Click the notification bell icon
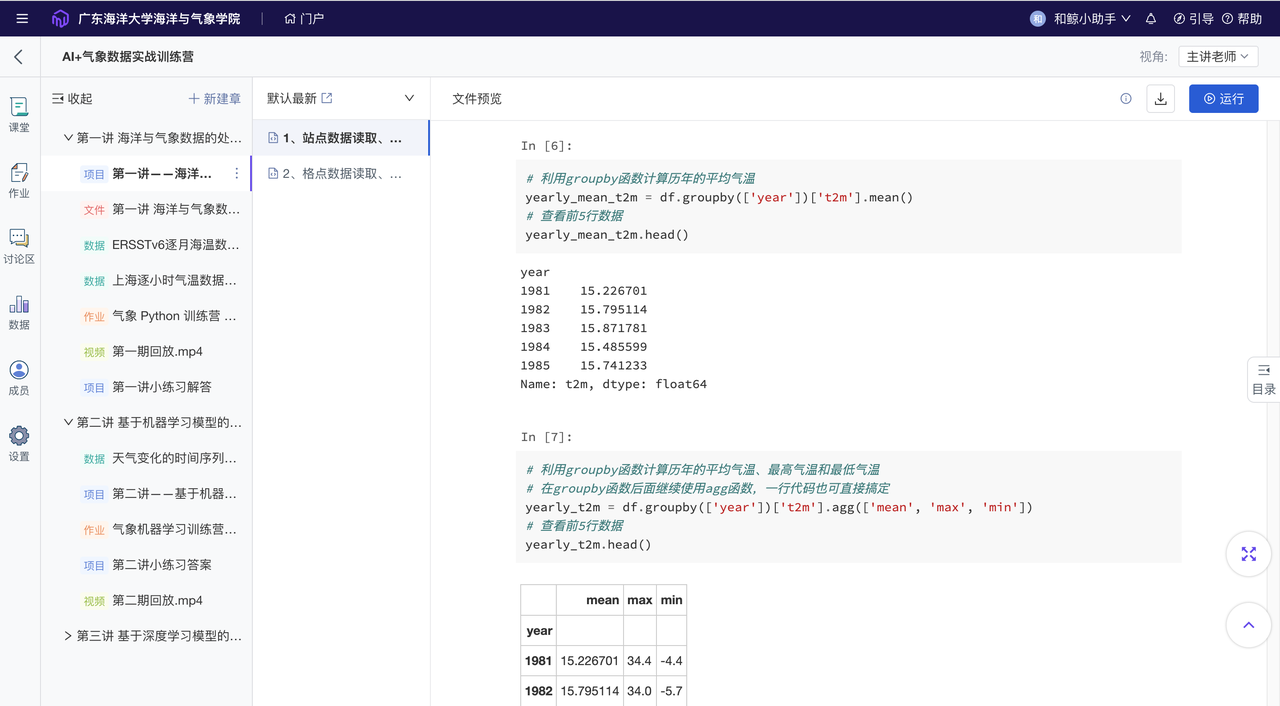 tap(1151, 18)
